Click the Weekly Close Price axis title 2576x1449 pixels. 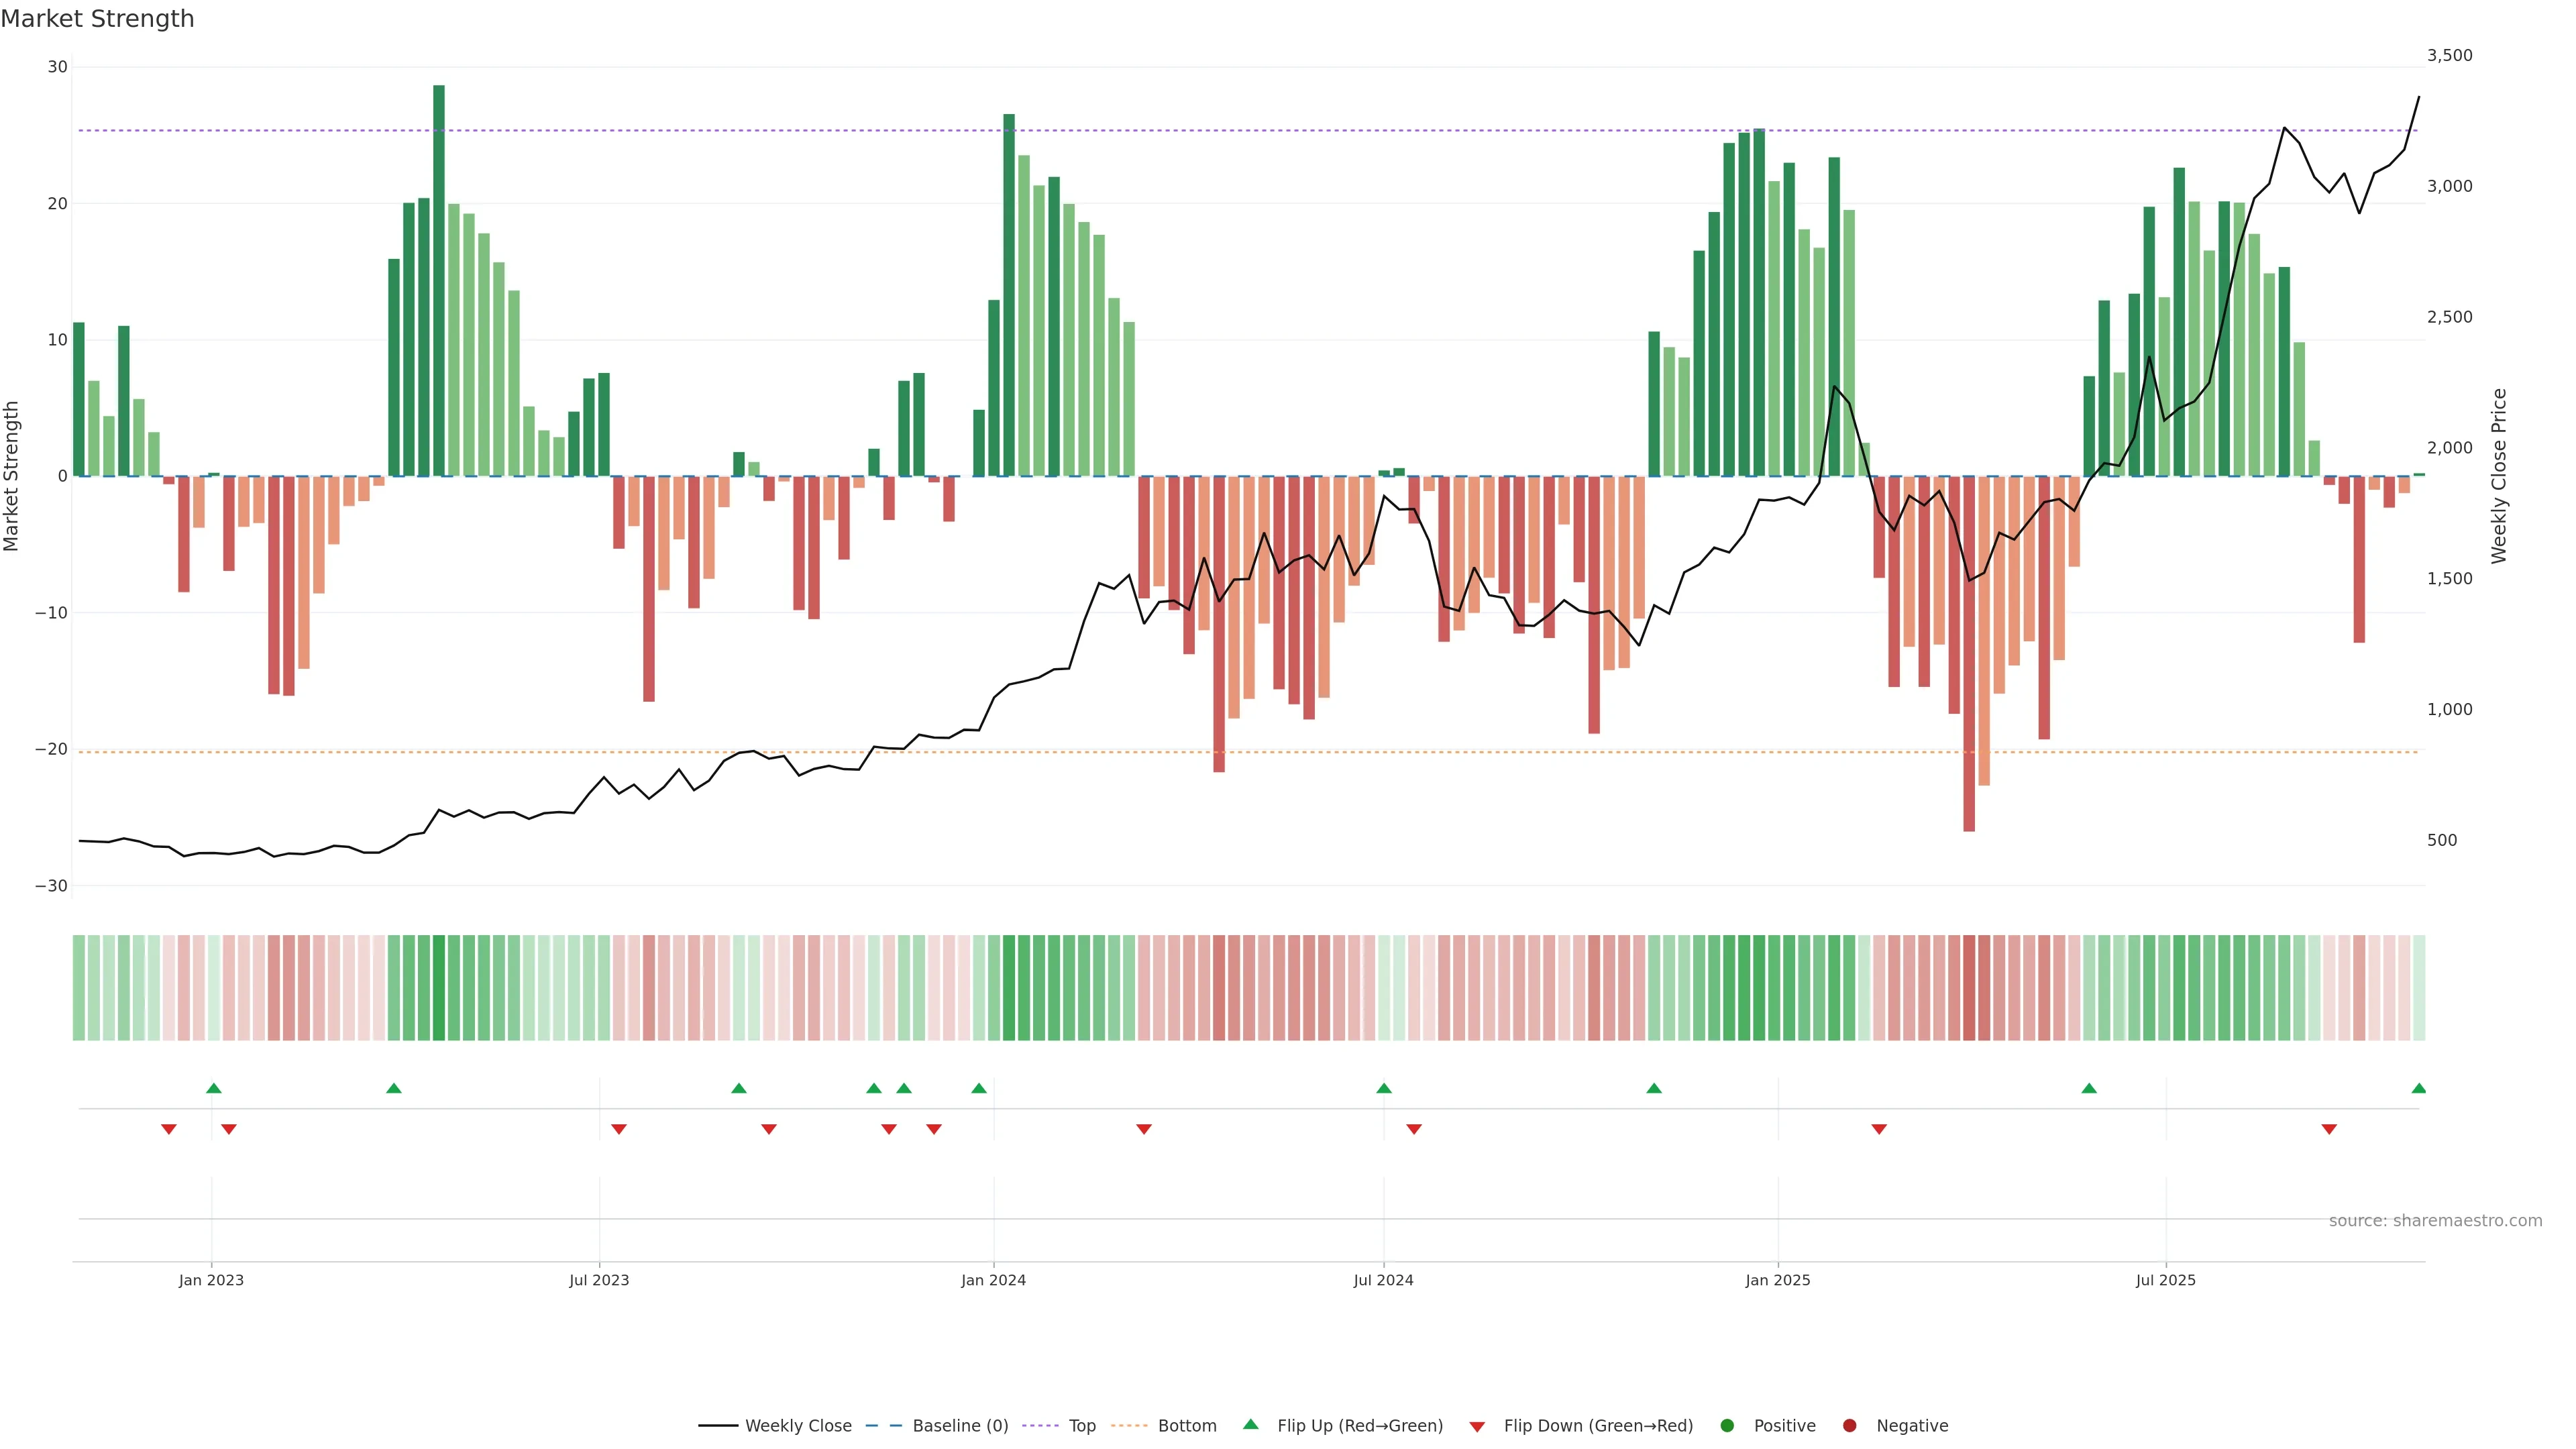[2499, 476]
